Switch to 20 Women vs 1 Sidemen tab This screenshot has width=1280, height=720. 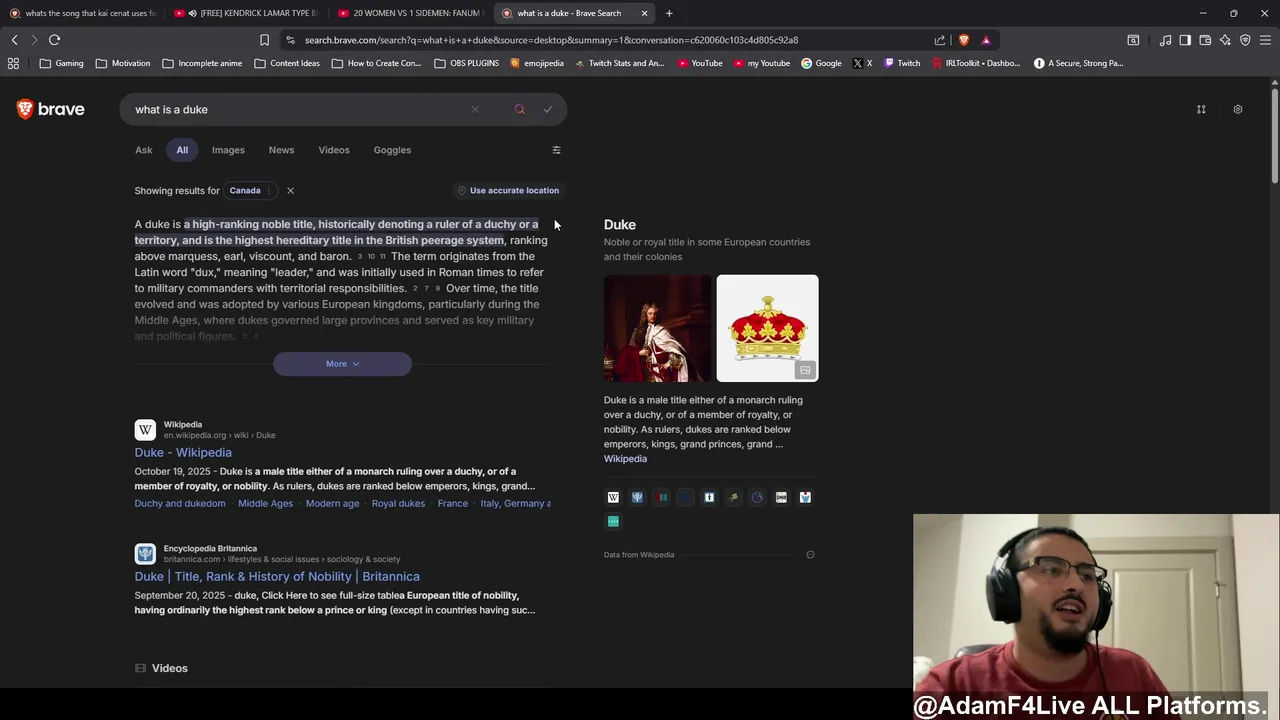click(410, 13)
